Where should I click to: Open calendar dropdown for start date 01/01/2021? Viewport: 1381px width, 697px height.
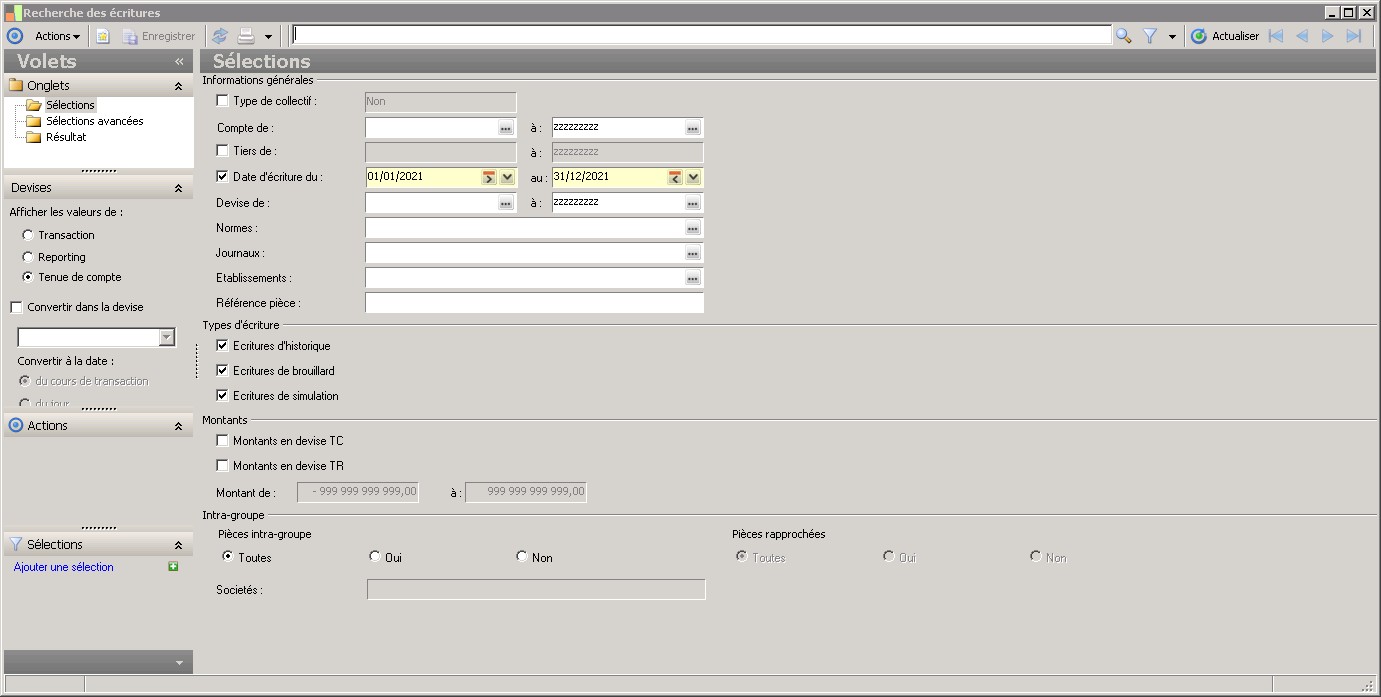click(507, 177)
